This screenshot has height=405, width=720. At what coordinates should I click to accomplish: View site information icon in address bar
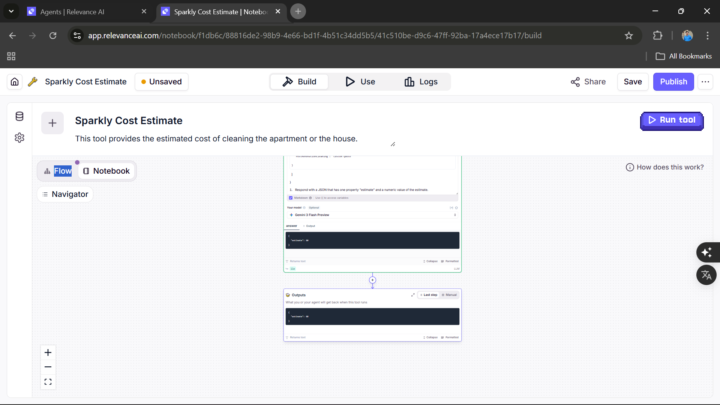click(x=77, y=35)
